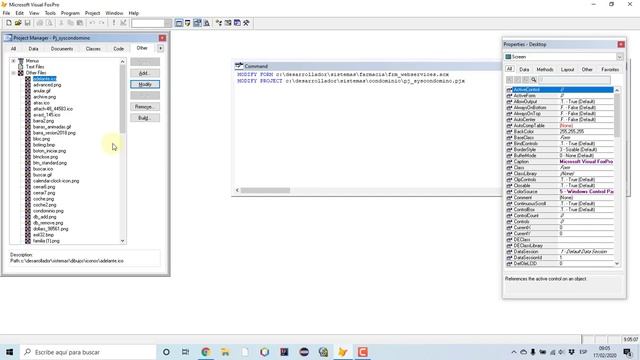The image size is (640, 360).
Task: Open the Task Pane toolbar icon
Action: 237,23
